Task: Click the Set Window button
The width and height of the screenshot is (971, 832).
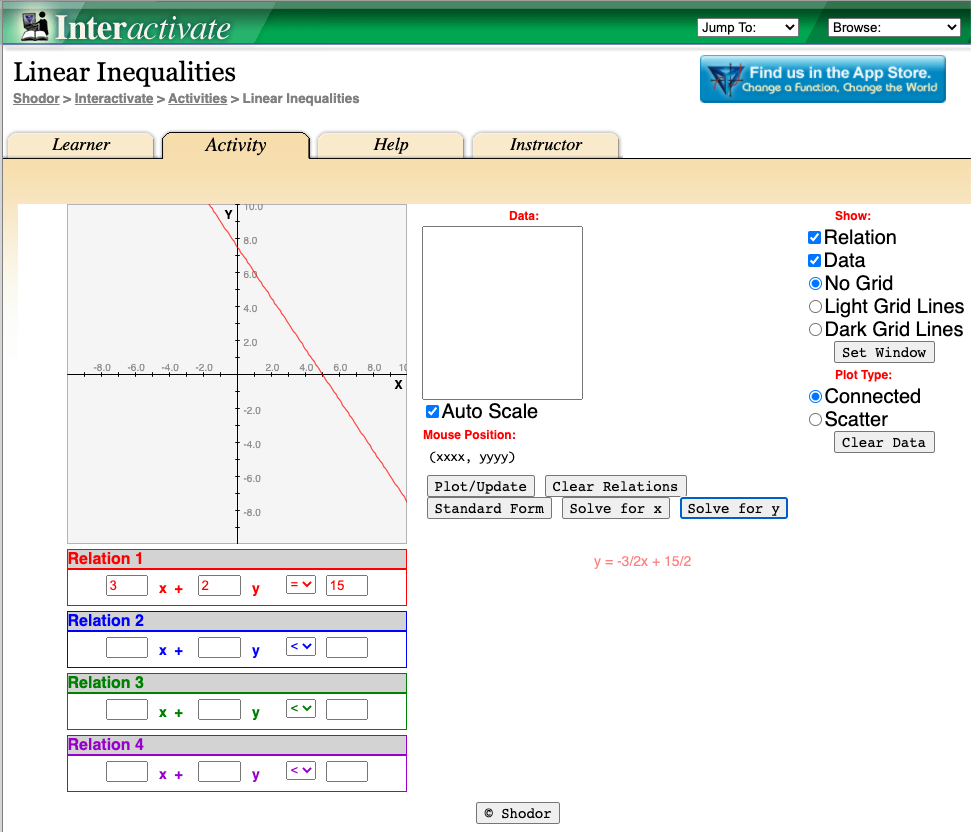Action: pyautogui.click(x=884, y=352)
